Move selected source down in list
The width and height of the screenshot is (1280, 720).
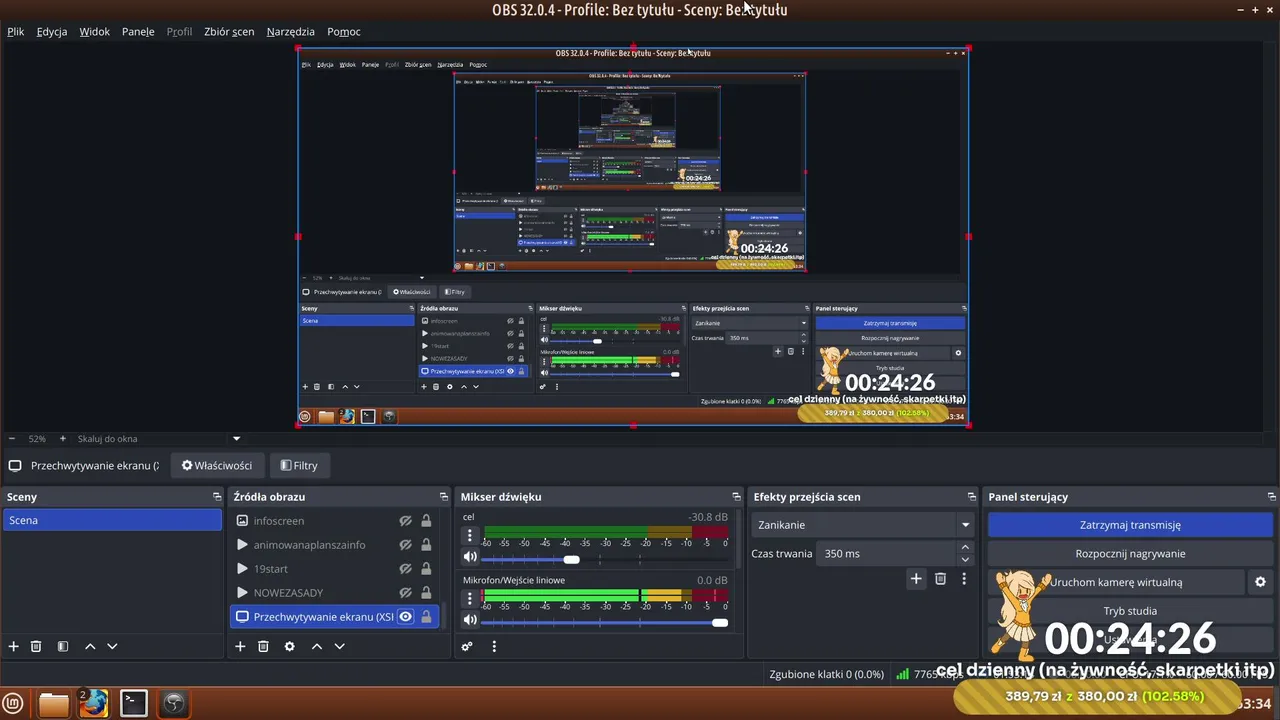coord(339,646)
